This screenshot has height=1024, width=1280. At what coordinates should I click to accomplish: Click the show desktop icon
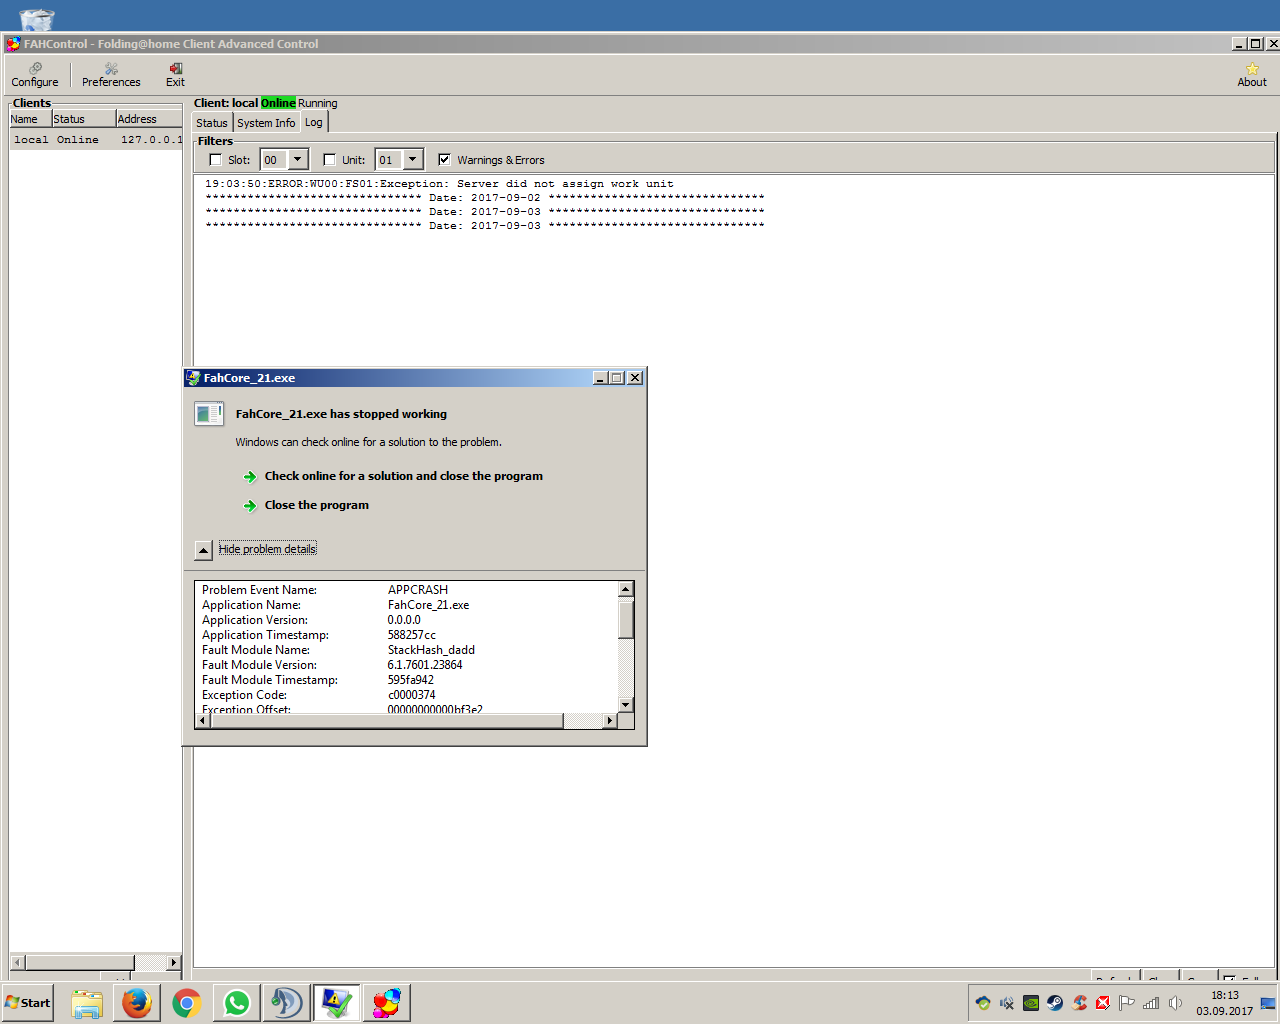click(x=1268, y=1003)
